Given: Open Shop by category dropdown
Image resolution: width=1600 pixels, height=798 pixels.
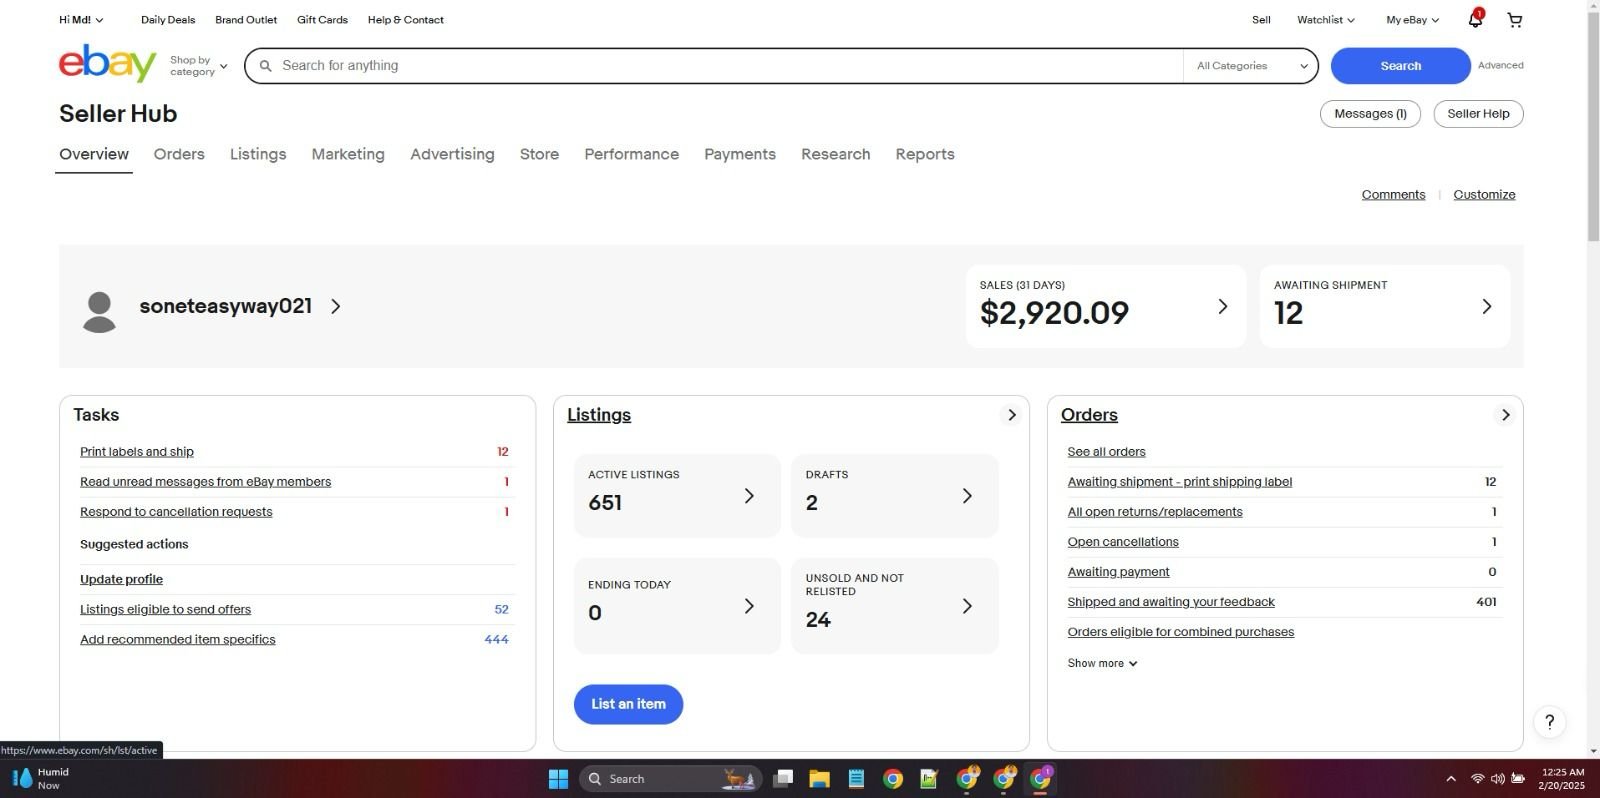Looking at the screenshot, I should click(199, 66).
